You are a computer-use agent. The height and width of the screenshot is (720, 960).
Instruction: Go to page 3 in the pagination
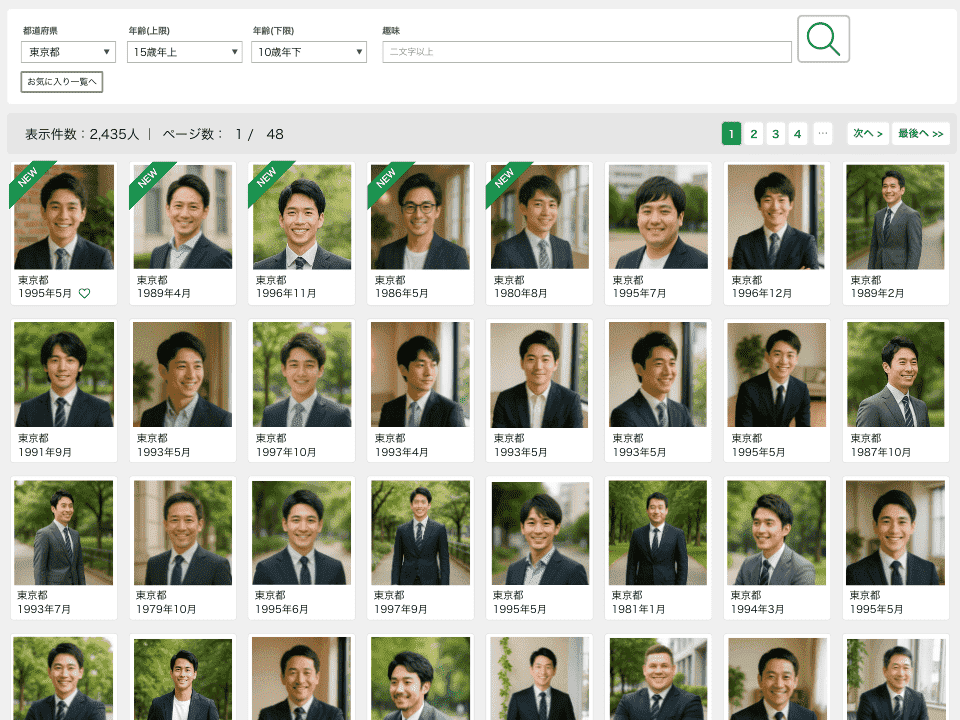[776, 133]
